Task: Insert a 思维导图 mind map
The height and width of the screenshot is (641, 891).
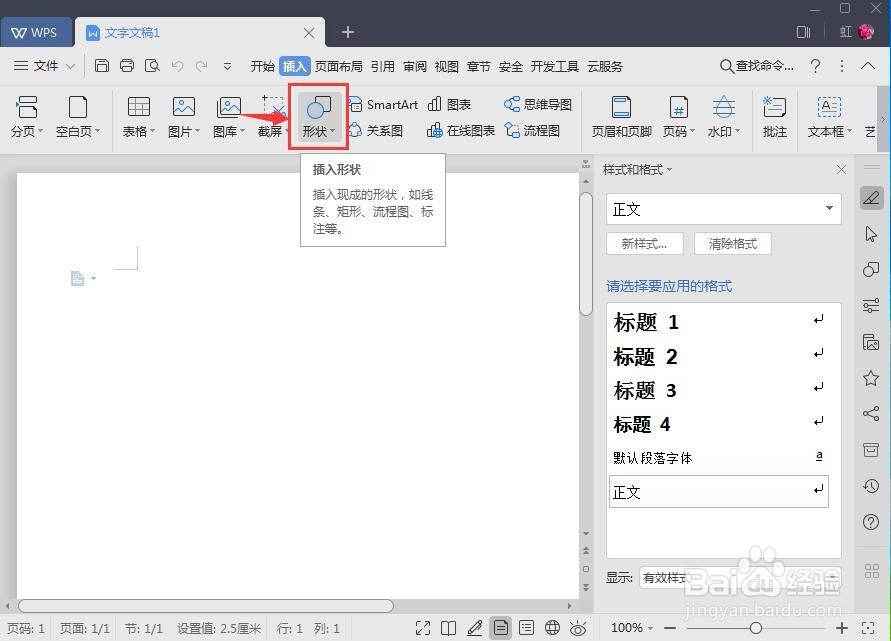Action: [538, 105]
